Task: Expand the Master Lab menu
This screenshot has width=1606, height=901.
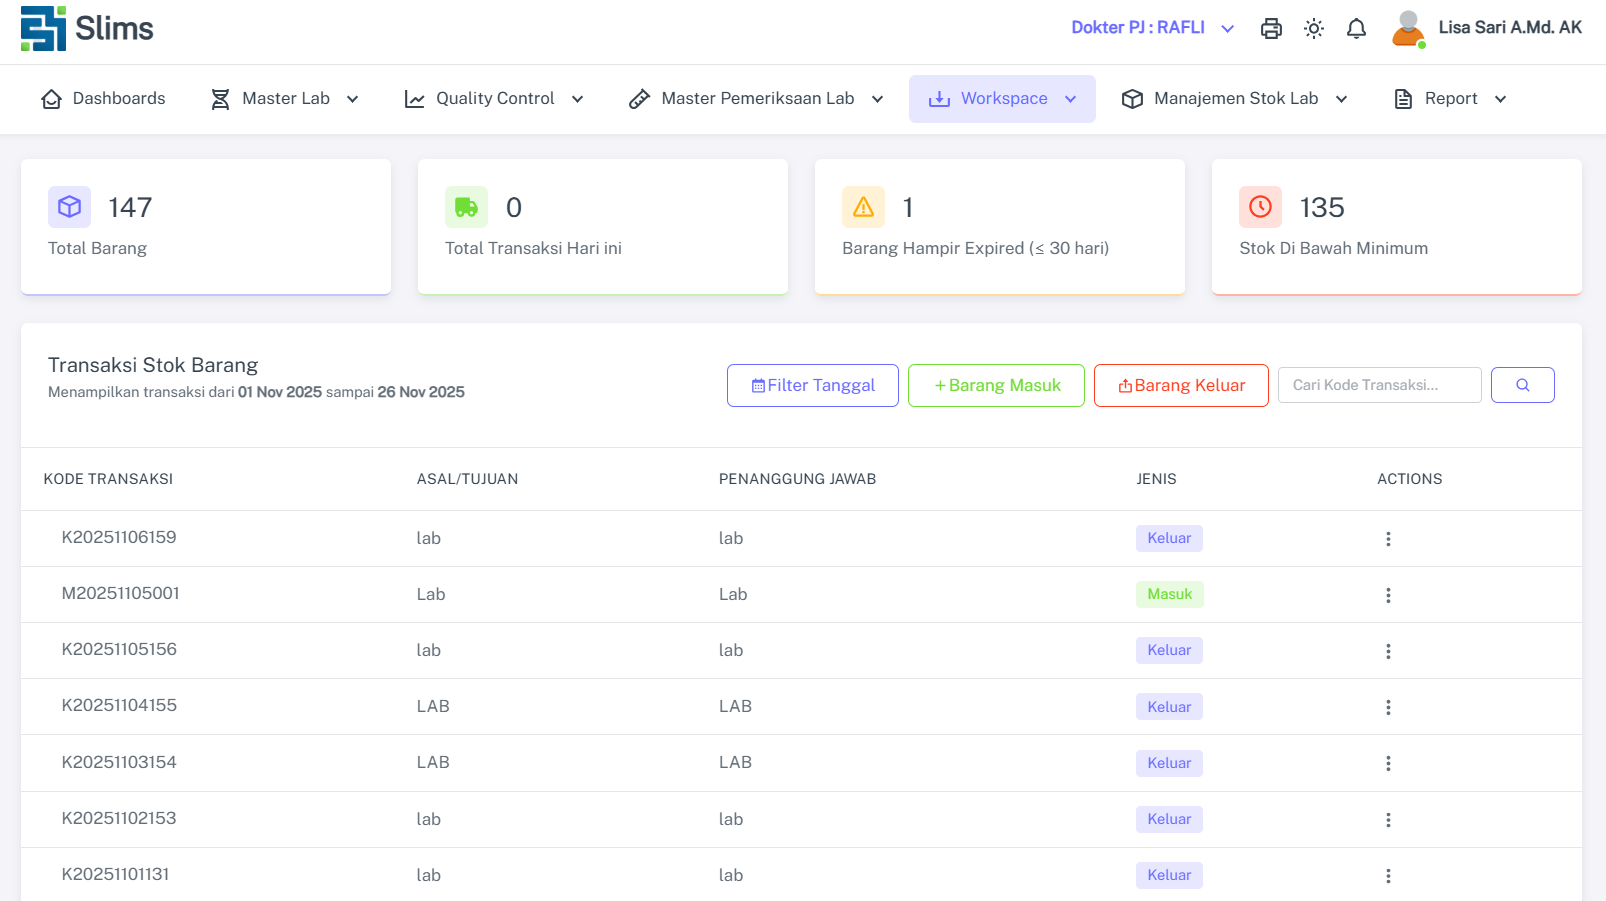Action: pyautogui.click(x=285, y=99)
